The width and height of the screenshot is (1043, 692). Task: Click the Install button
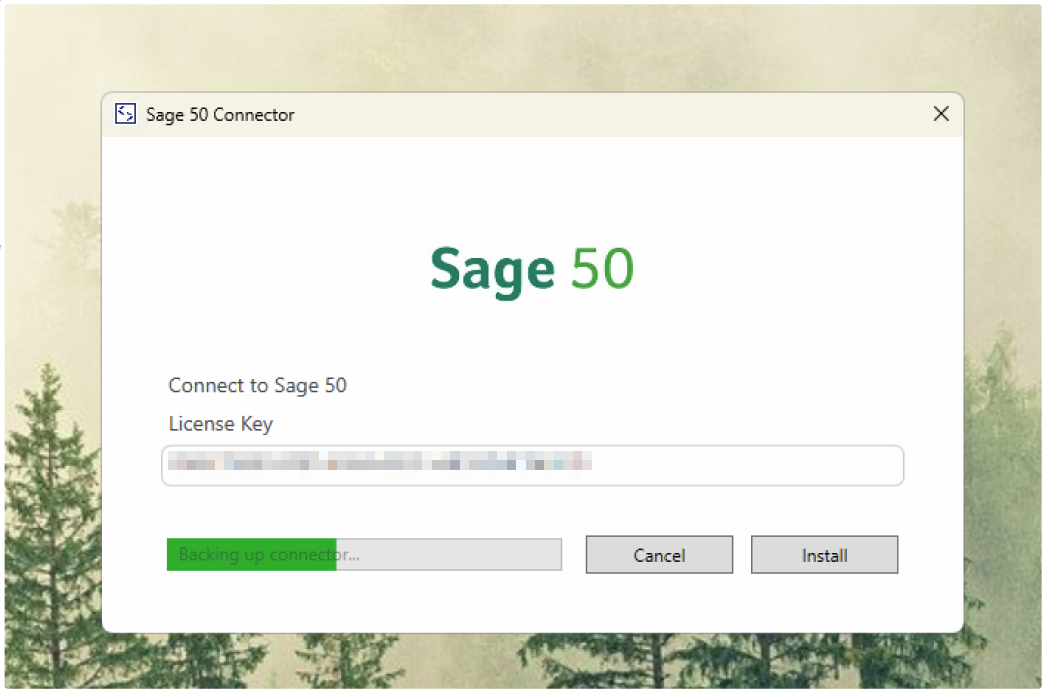[x=824, y=554]
